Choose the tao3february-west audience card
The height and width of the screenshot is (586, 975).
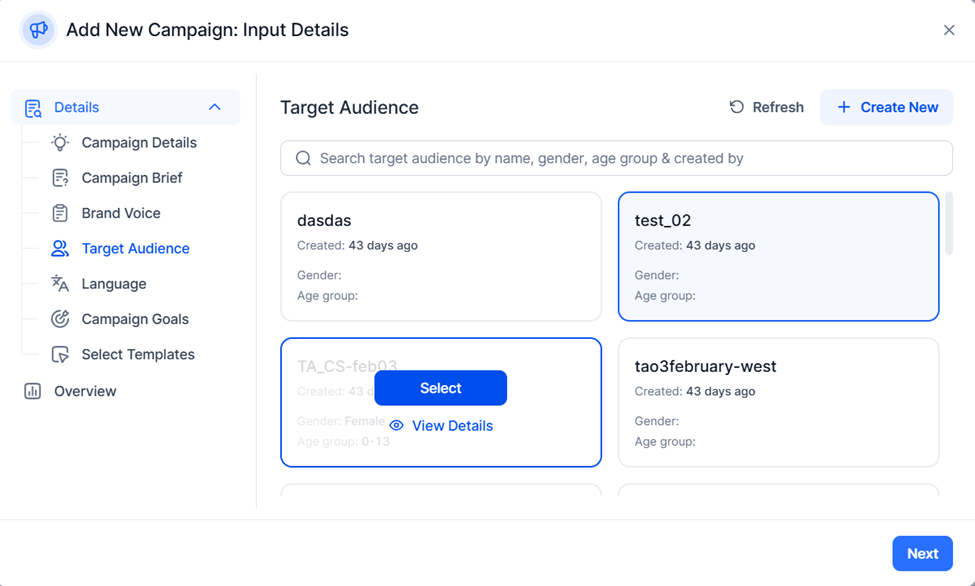[779, 402]
